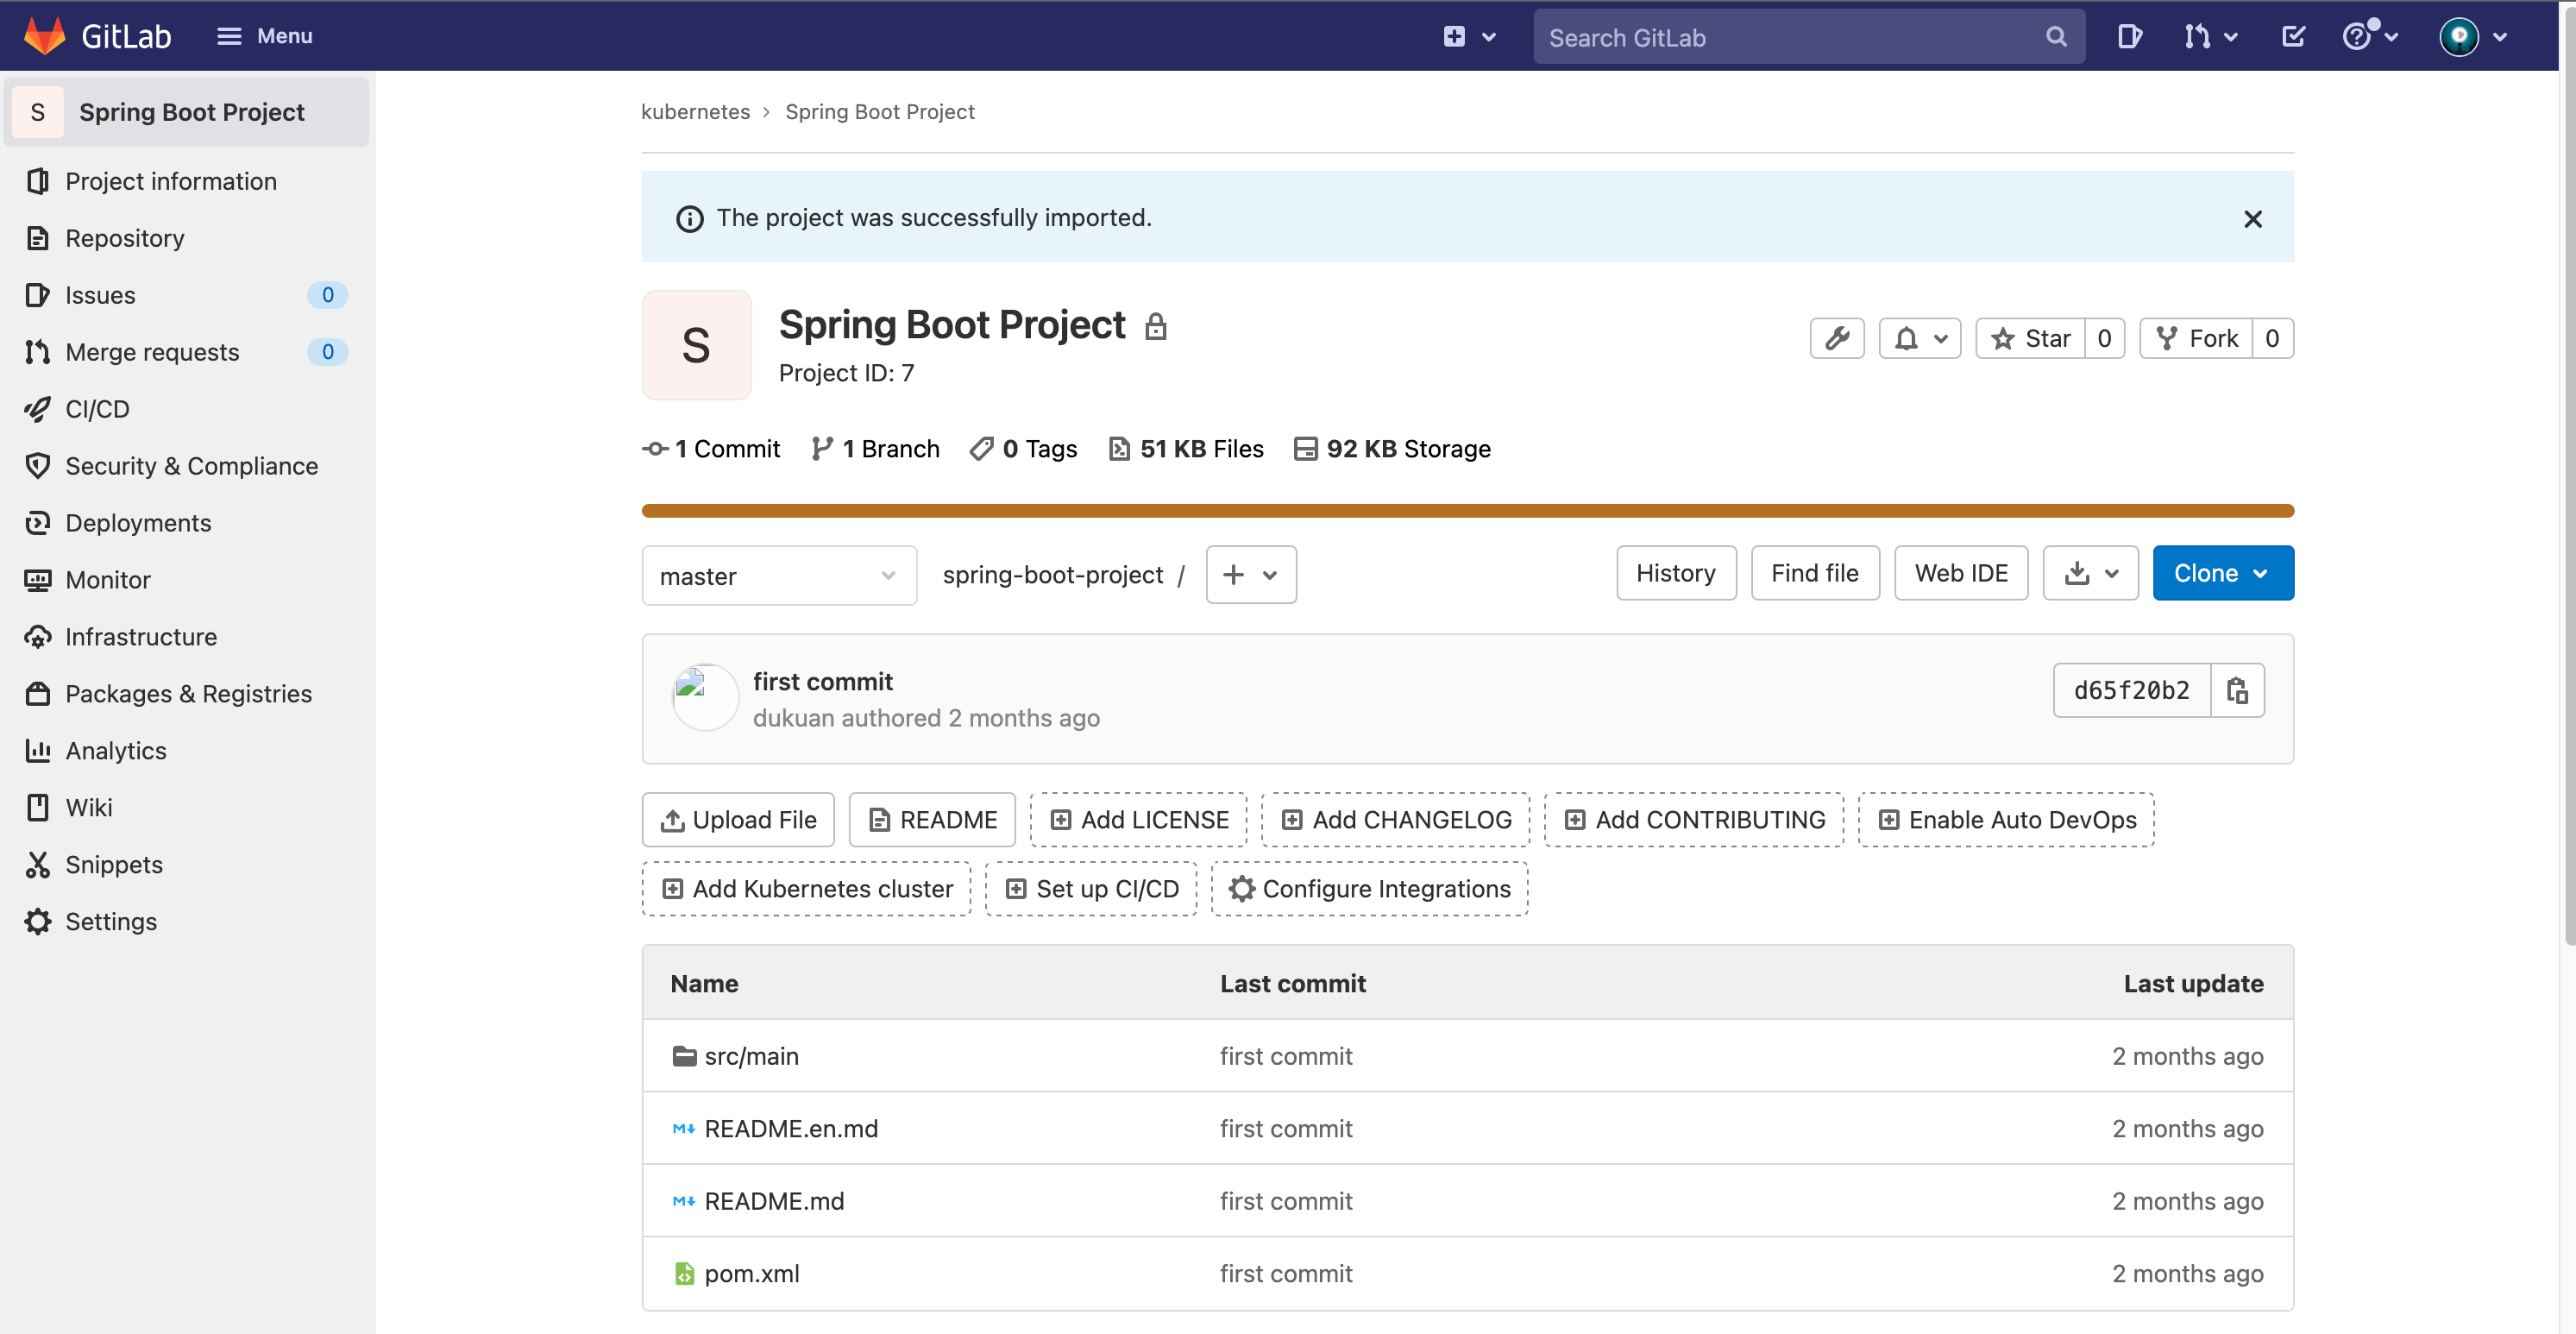Click the repository languages bar

click(x=1467, y=511)
